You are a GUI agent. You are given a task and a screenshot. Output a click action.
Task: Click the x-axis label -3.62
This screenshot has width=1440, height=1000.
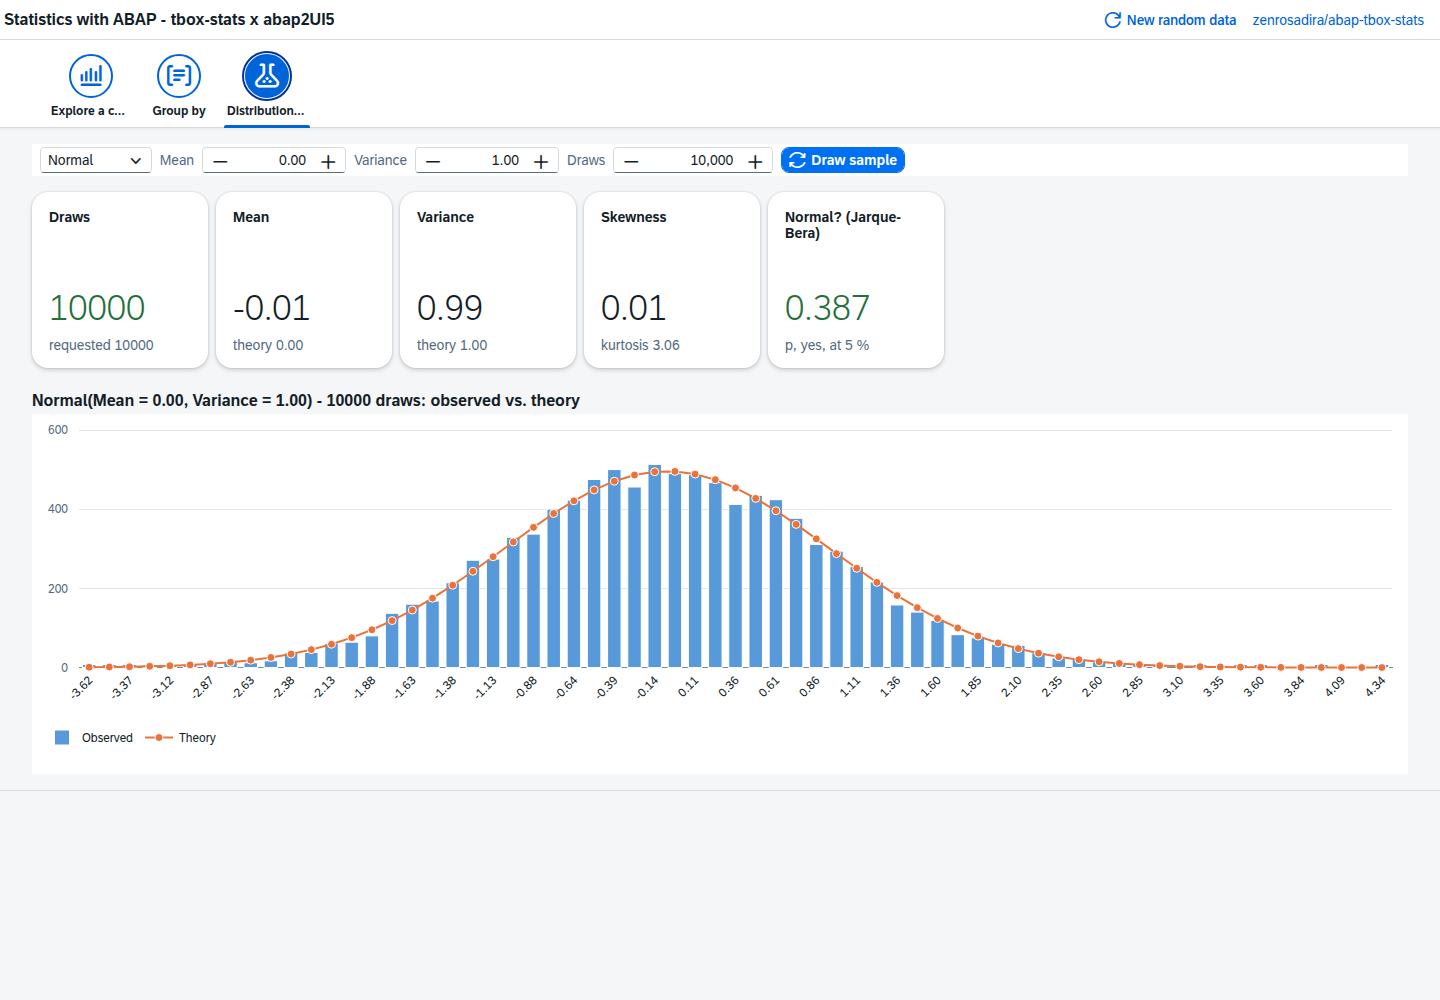click(x=82, y=687)
